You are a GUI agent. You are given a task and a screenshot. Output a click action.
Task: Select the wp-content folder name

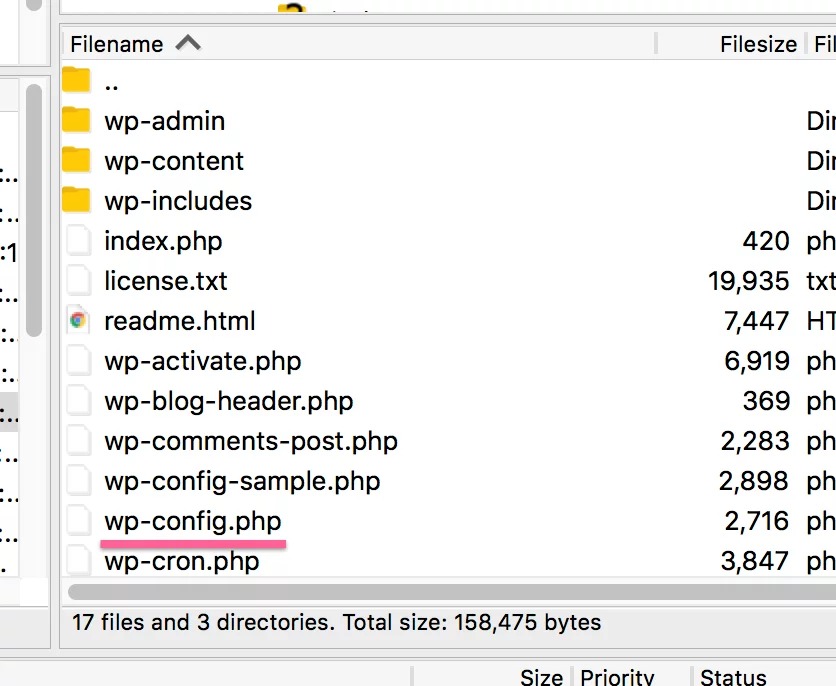(174, 161)
